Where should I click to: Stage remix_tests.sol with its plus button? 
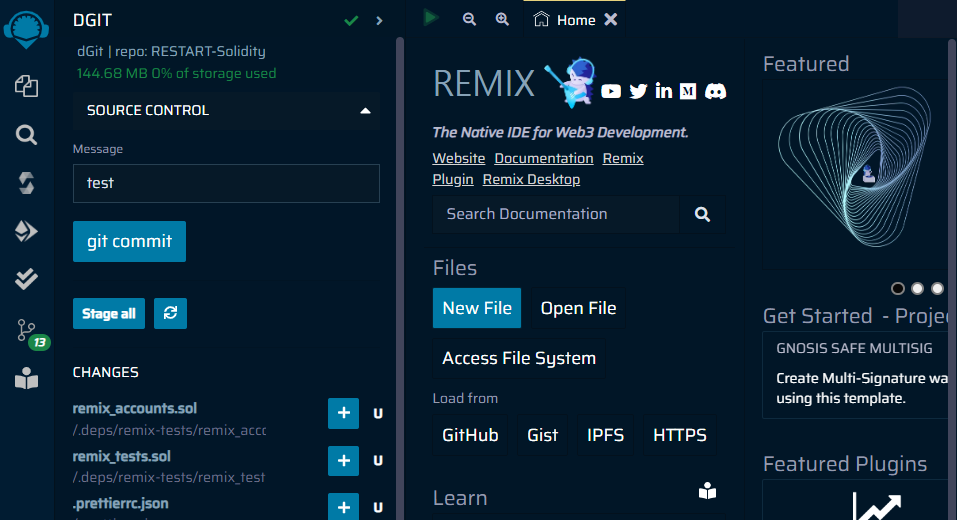point(344,460)
